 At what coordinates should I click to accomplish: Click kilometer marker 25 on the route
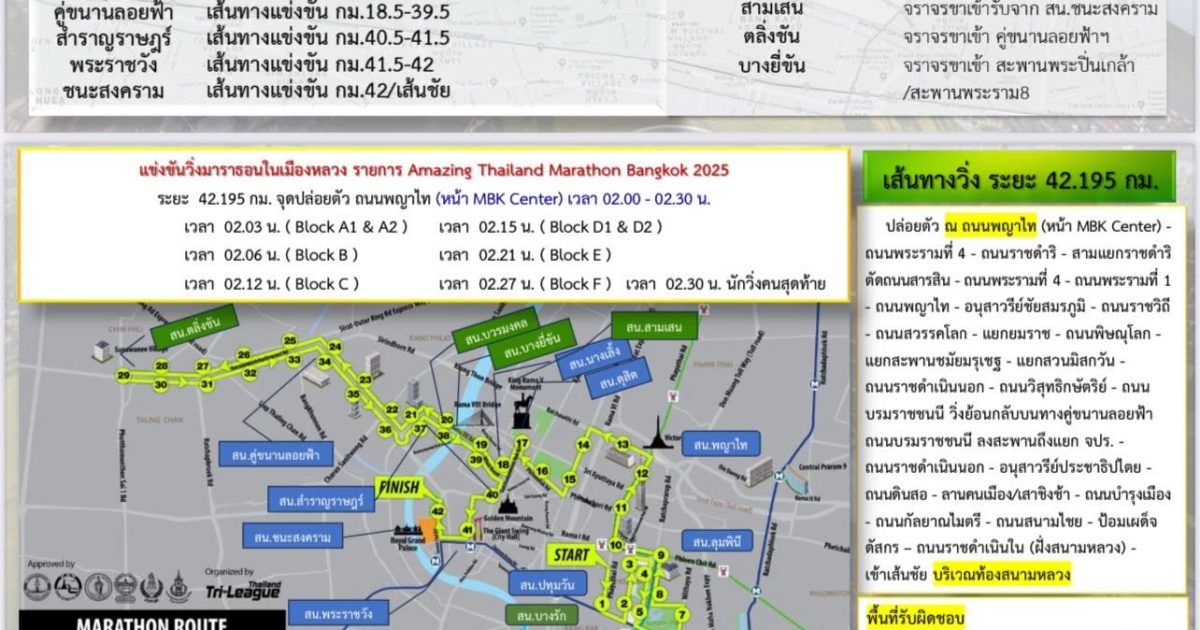click(290, 339)
